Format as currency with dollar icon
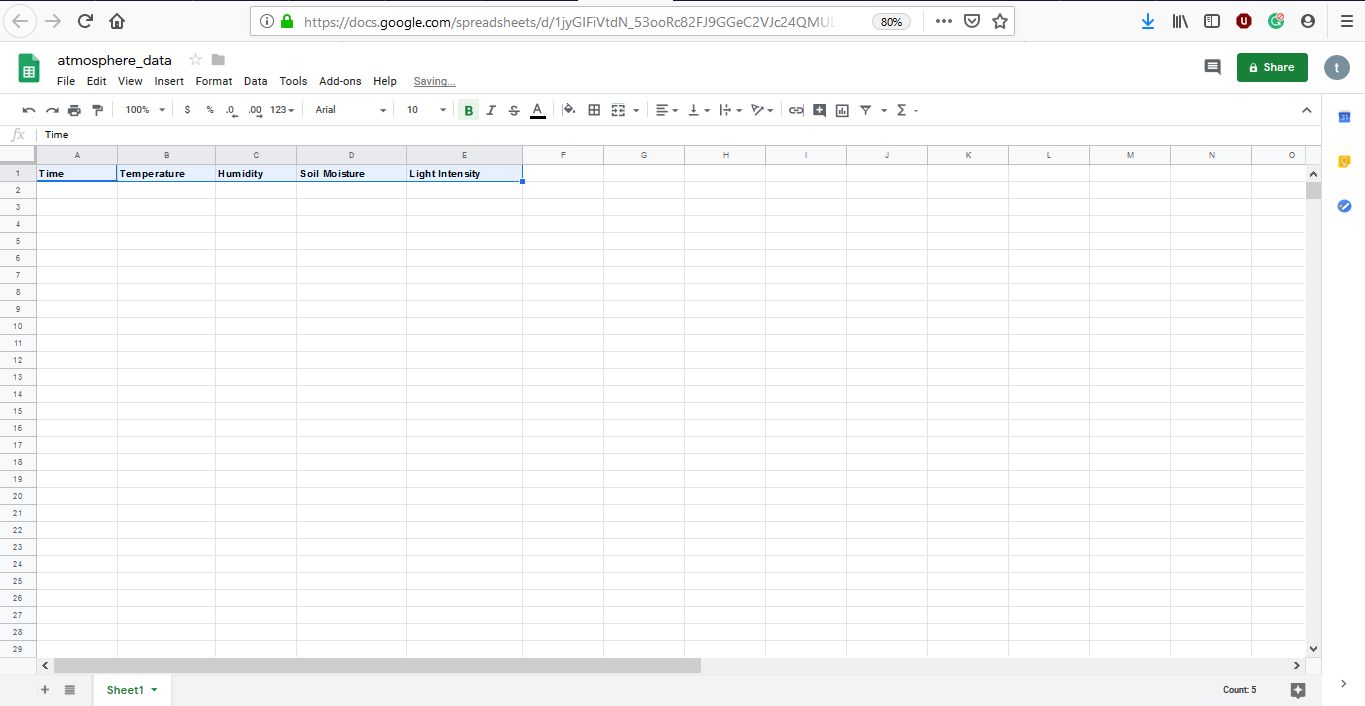The height and width of the screenshot is (706, 1365). pos(187,110)
